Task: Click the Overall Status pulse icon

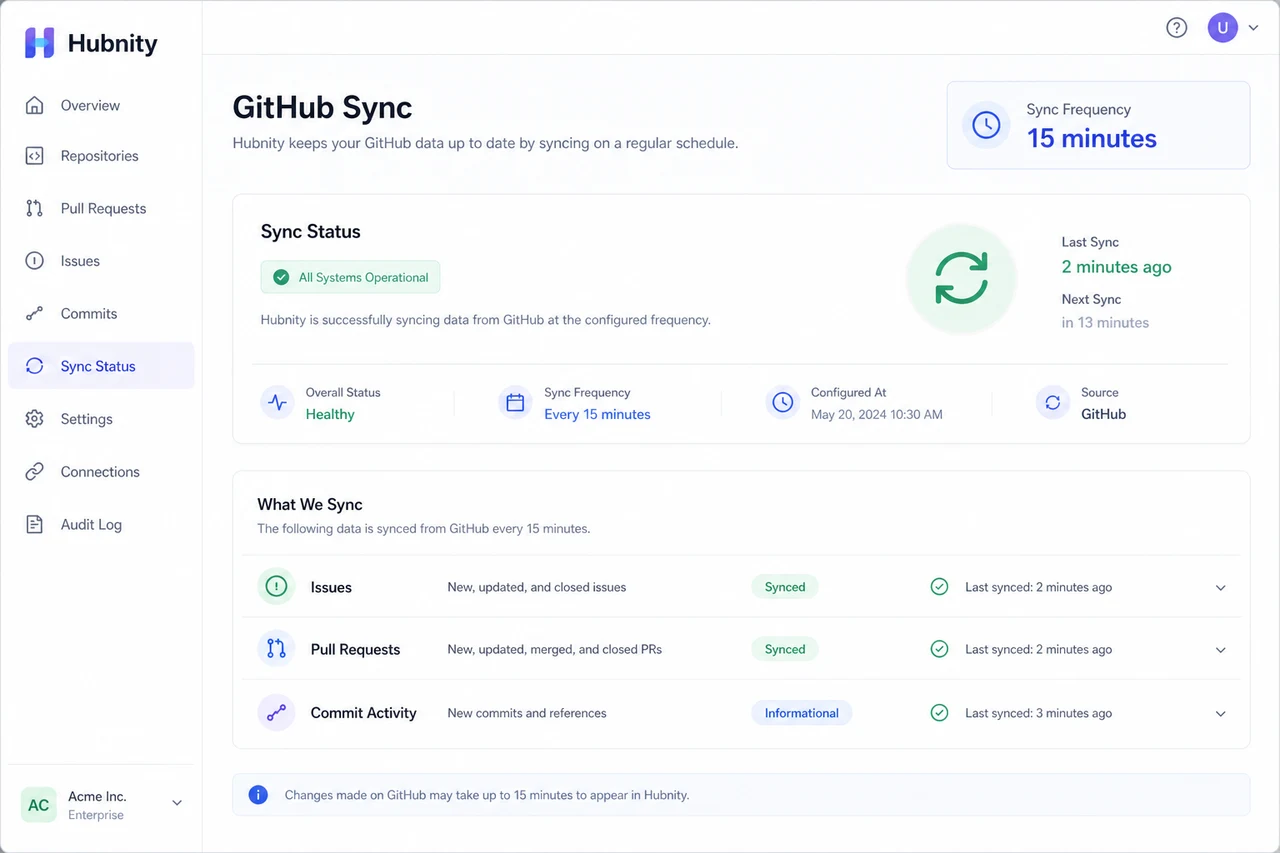Action: pyautogui.click(x=278, y=403)
